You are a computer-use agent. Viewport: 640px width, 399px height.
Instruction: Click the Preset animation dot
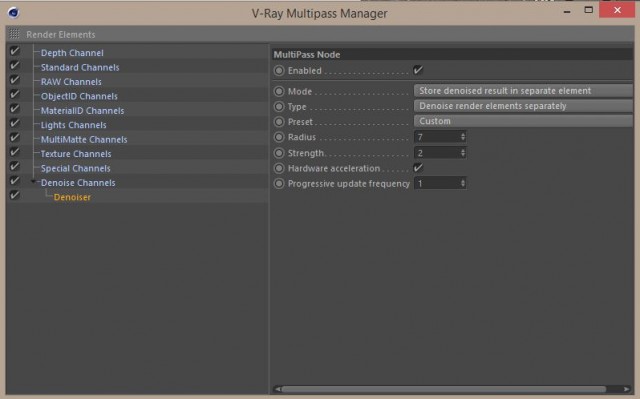click(279, 122)
